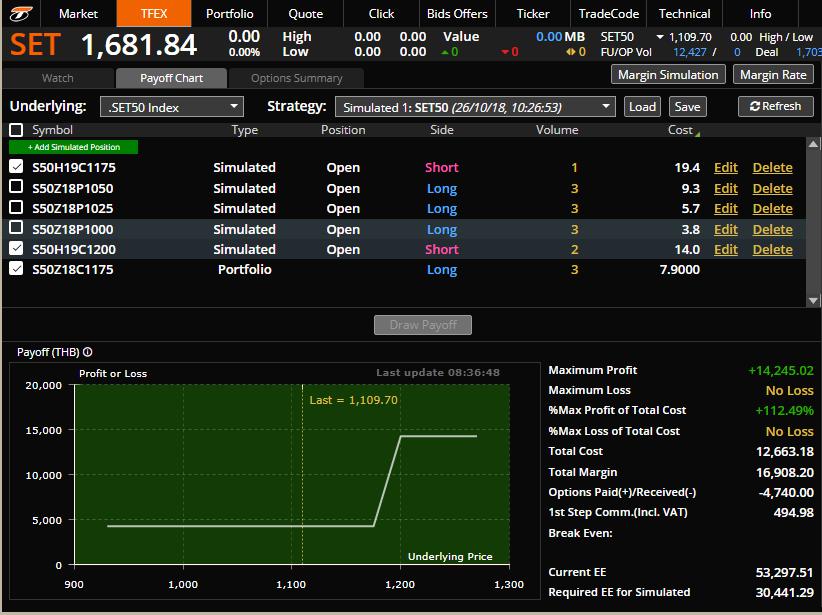Viewport: 822px width, 615px height.
Task: Click the Margin Rate button
Action: pyautogui.click(x=773, y=74)
